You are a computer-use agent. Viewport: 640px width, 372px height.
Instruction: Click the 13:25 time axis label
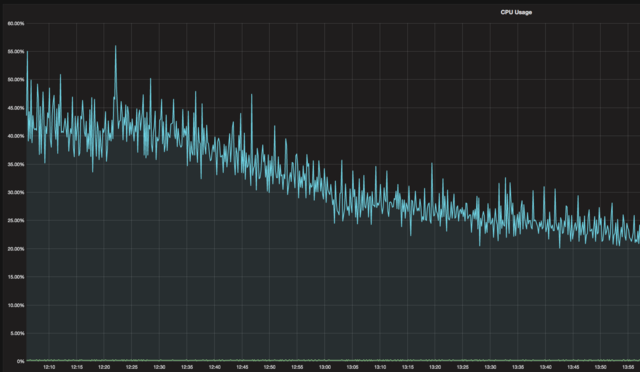(x=462, y=367)
